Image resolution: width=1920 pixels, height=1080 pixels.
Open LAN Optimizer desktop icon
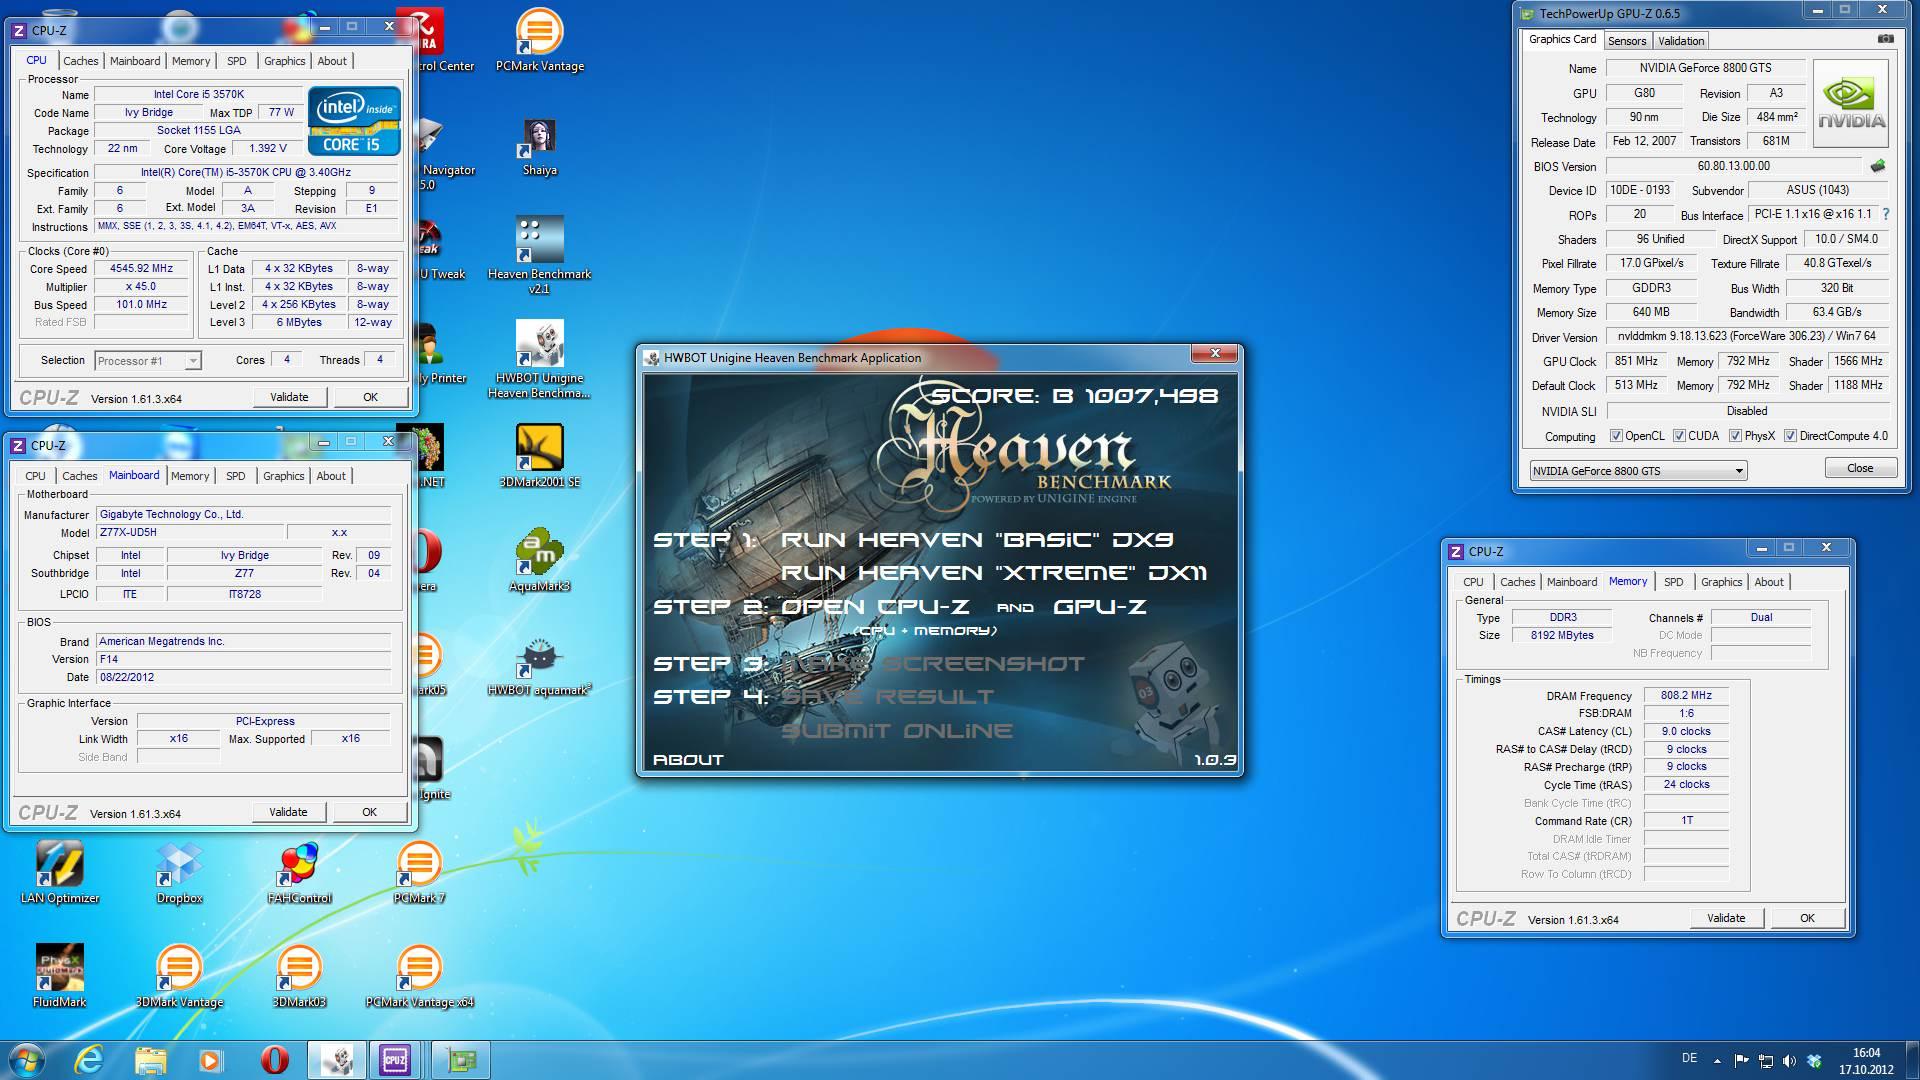[60, 872]
